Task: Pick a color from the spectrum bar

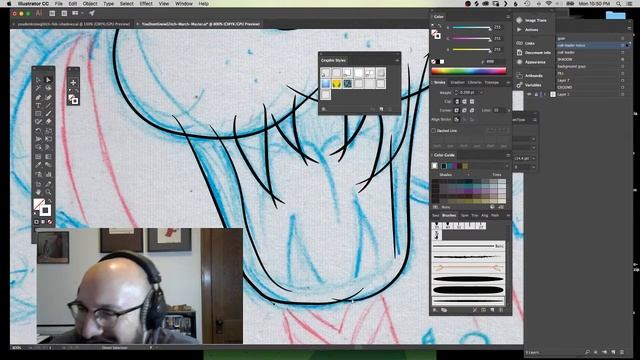Action: (x=469, y=71)
